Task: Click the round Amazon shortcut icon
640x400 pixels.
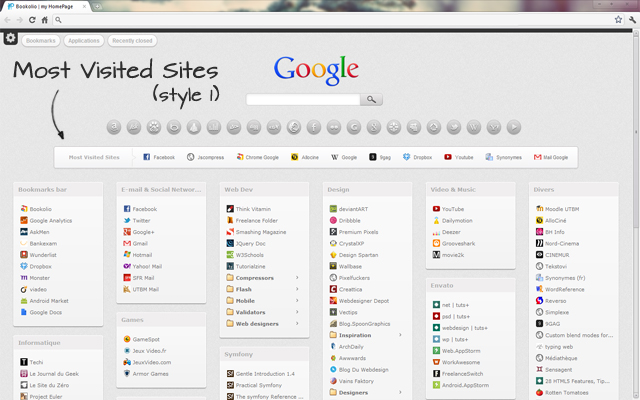Action: click(x=114, y=127)
